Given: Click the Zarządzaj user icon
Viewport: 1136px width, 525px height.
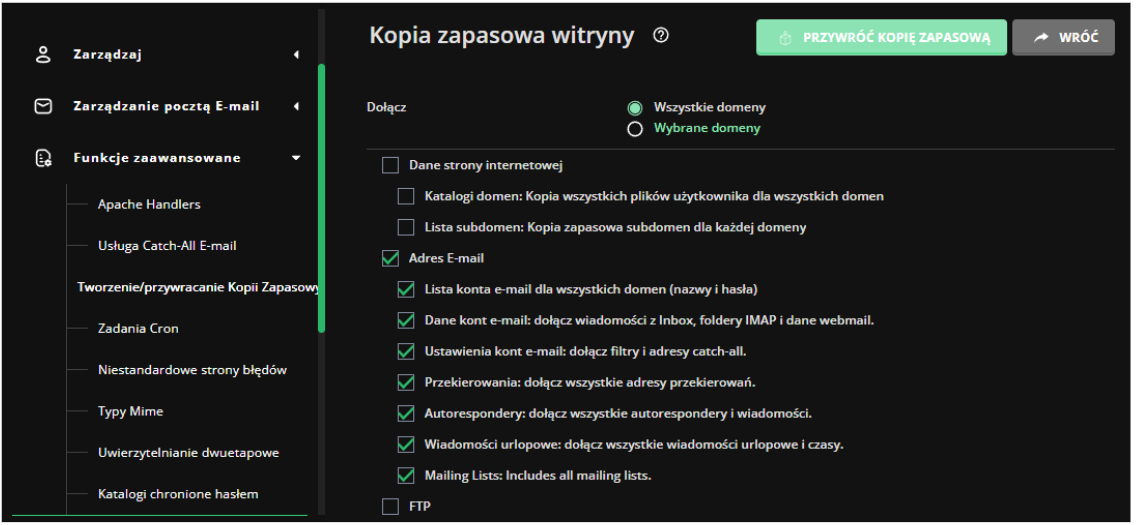Looking at the screenshot, I should point(43,55).
